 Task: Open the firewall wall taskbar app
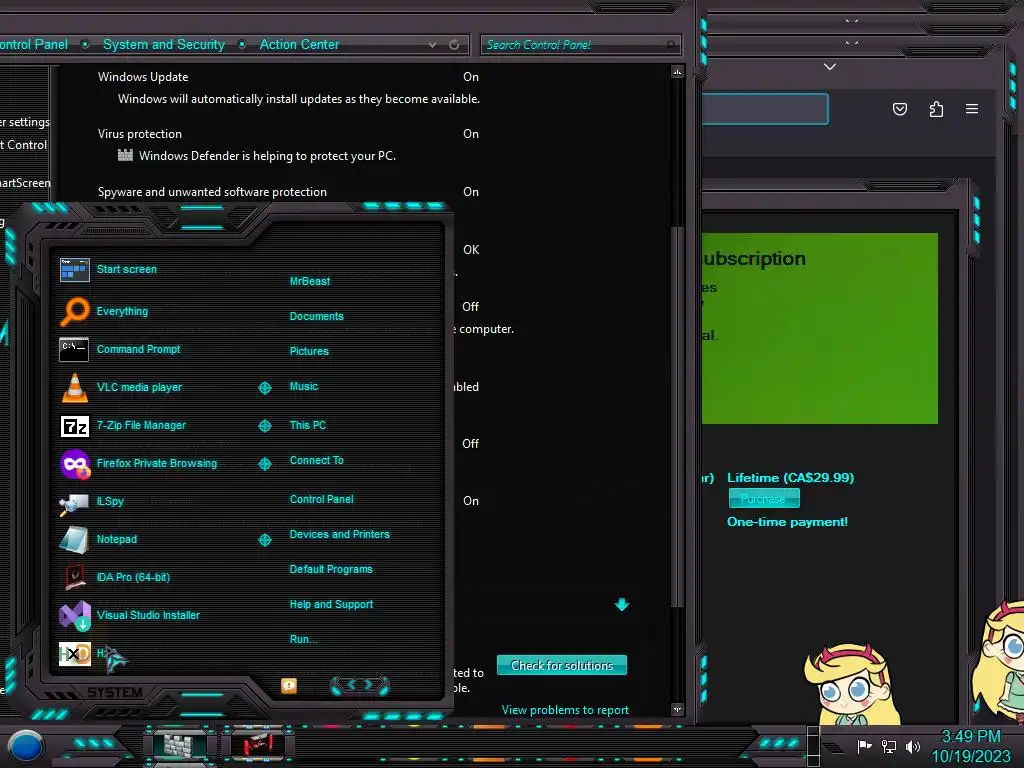coord(180,744)
